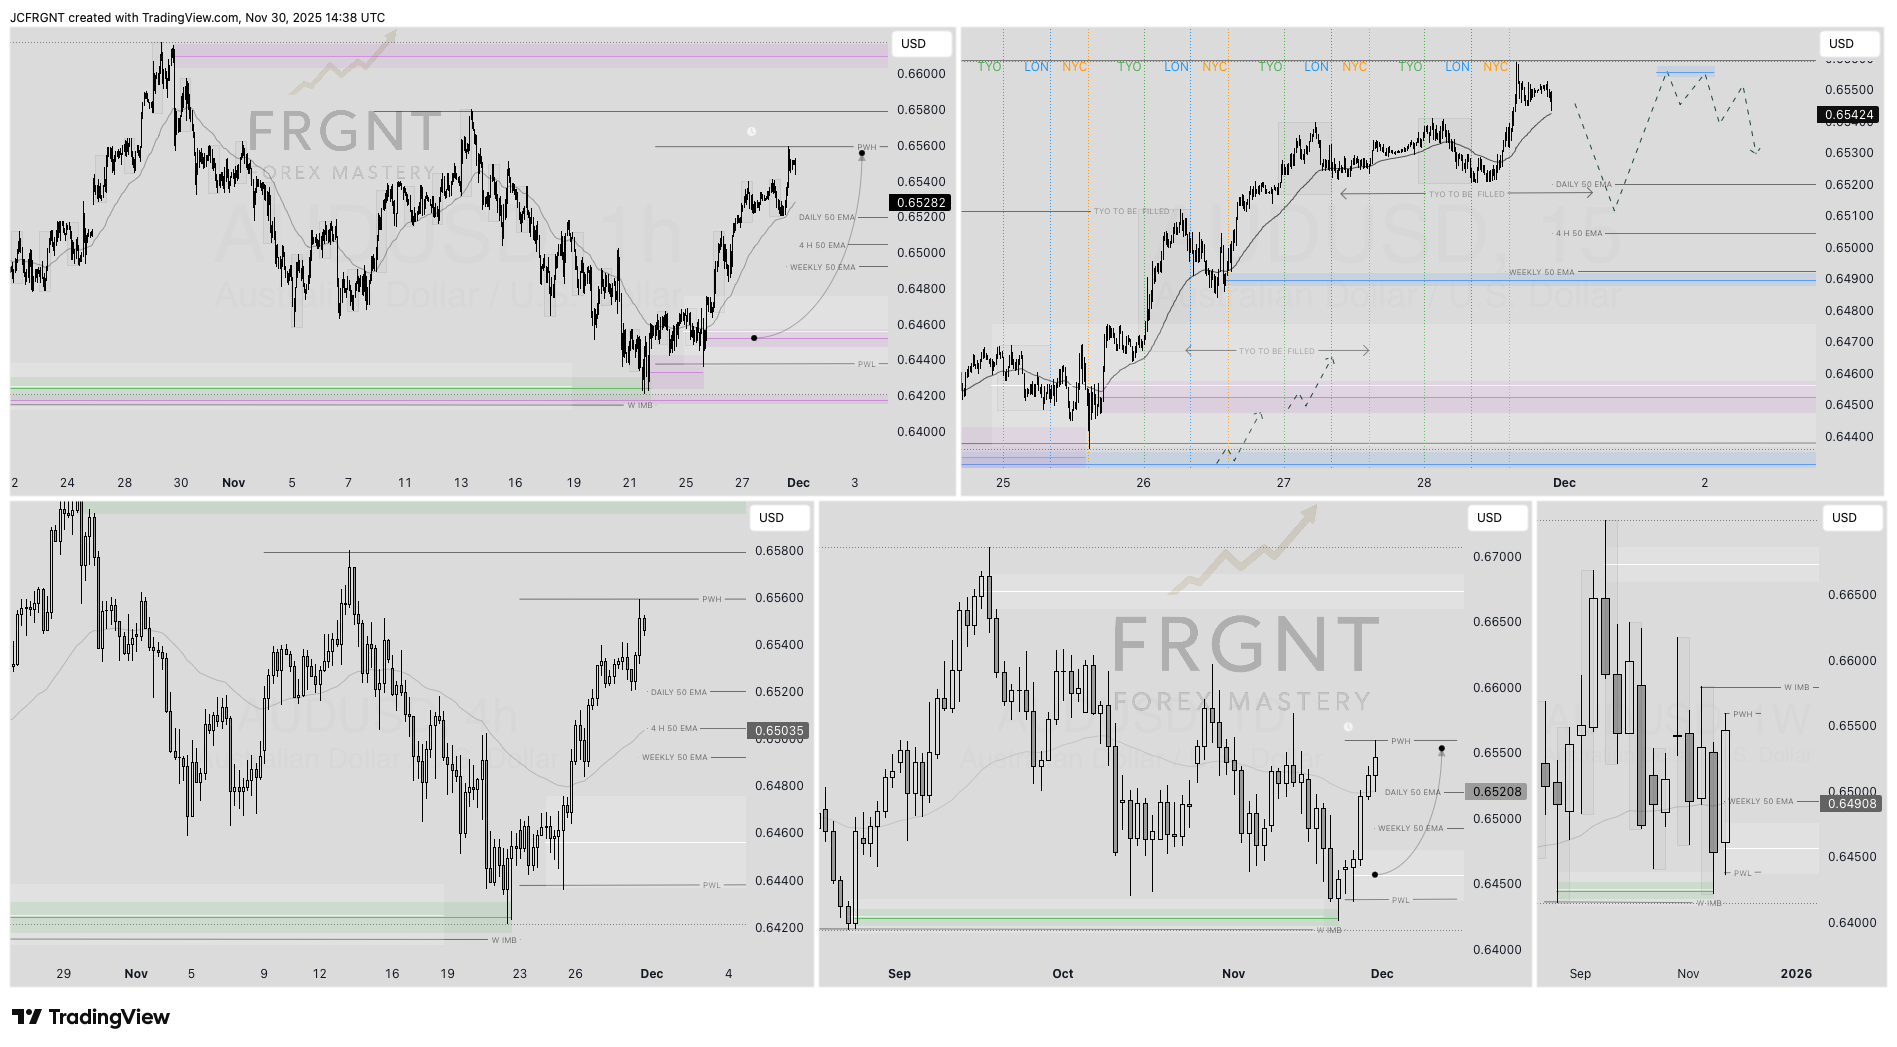Click the TYO label nearest date 27
The width and height of the screenshot is (1897, 1047).
pyautogui.click(x=1270, y=67)
